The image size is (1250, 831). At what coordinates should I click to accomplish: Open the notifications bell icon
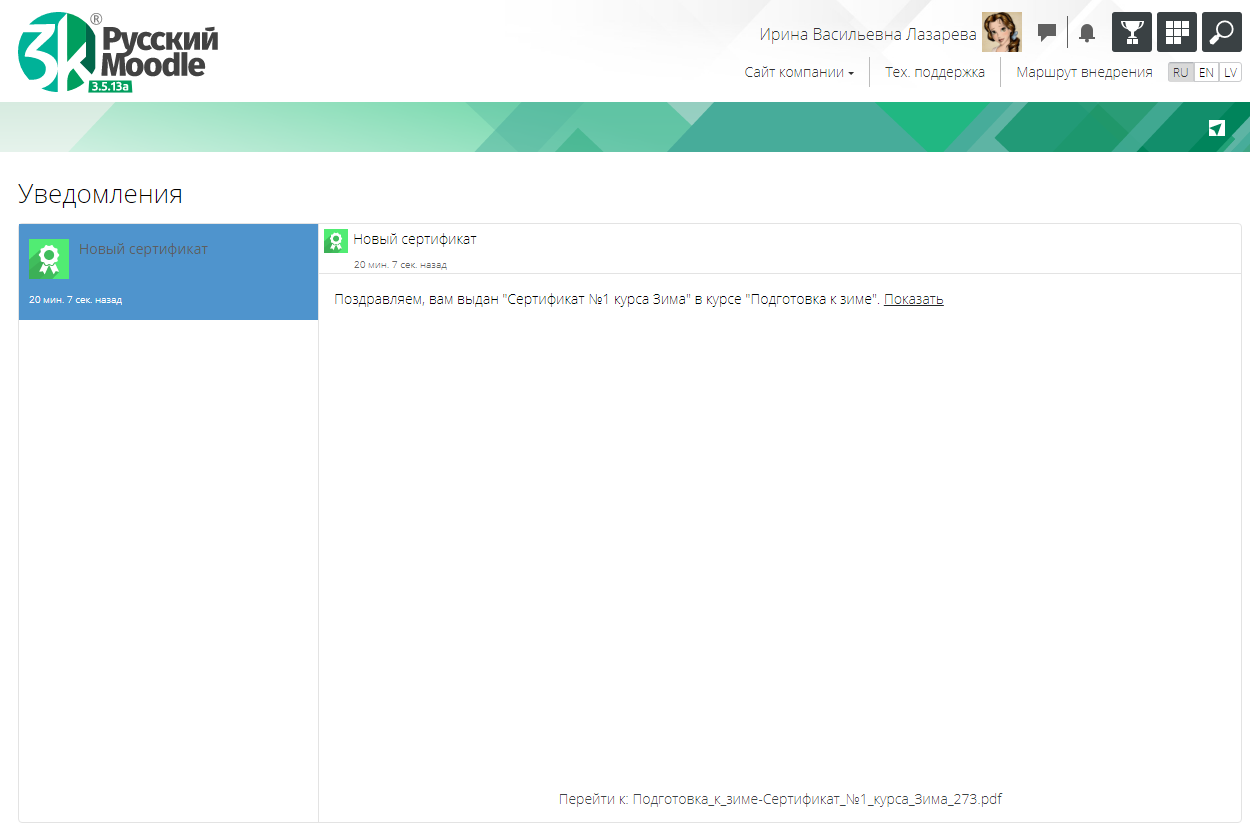coord(1087,33)
